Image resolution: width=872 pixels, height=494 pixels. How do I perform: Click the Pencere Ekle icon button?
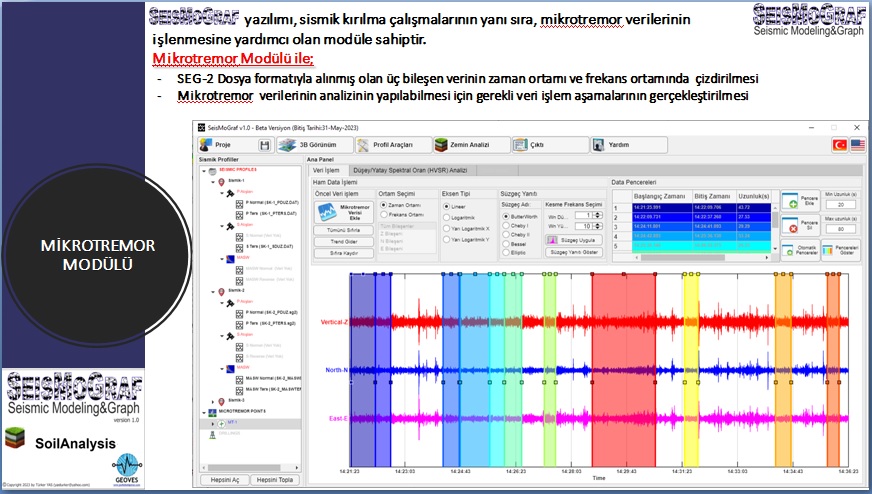click(x=800, y=201)
